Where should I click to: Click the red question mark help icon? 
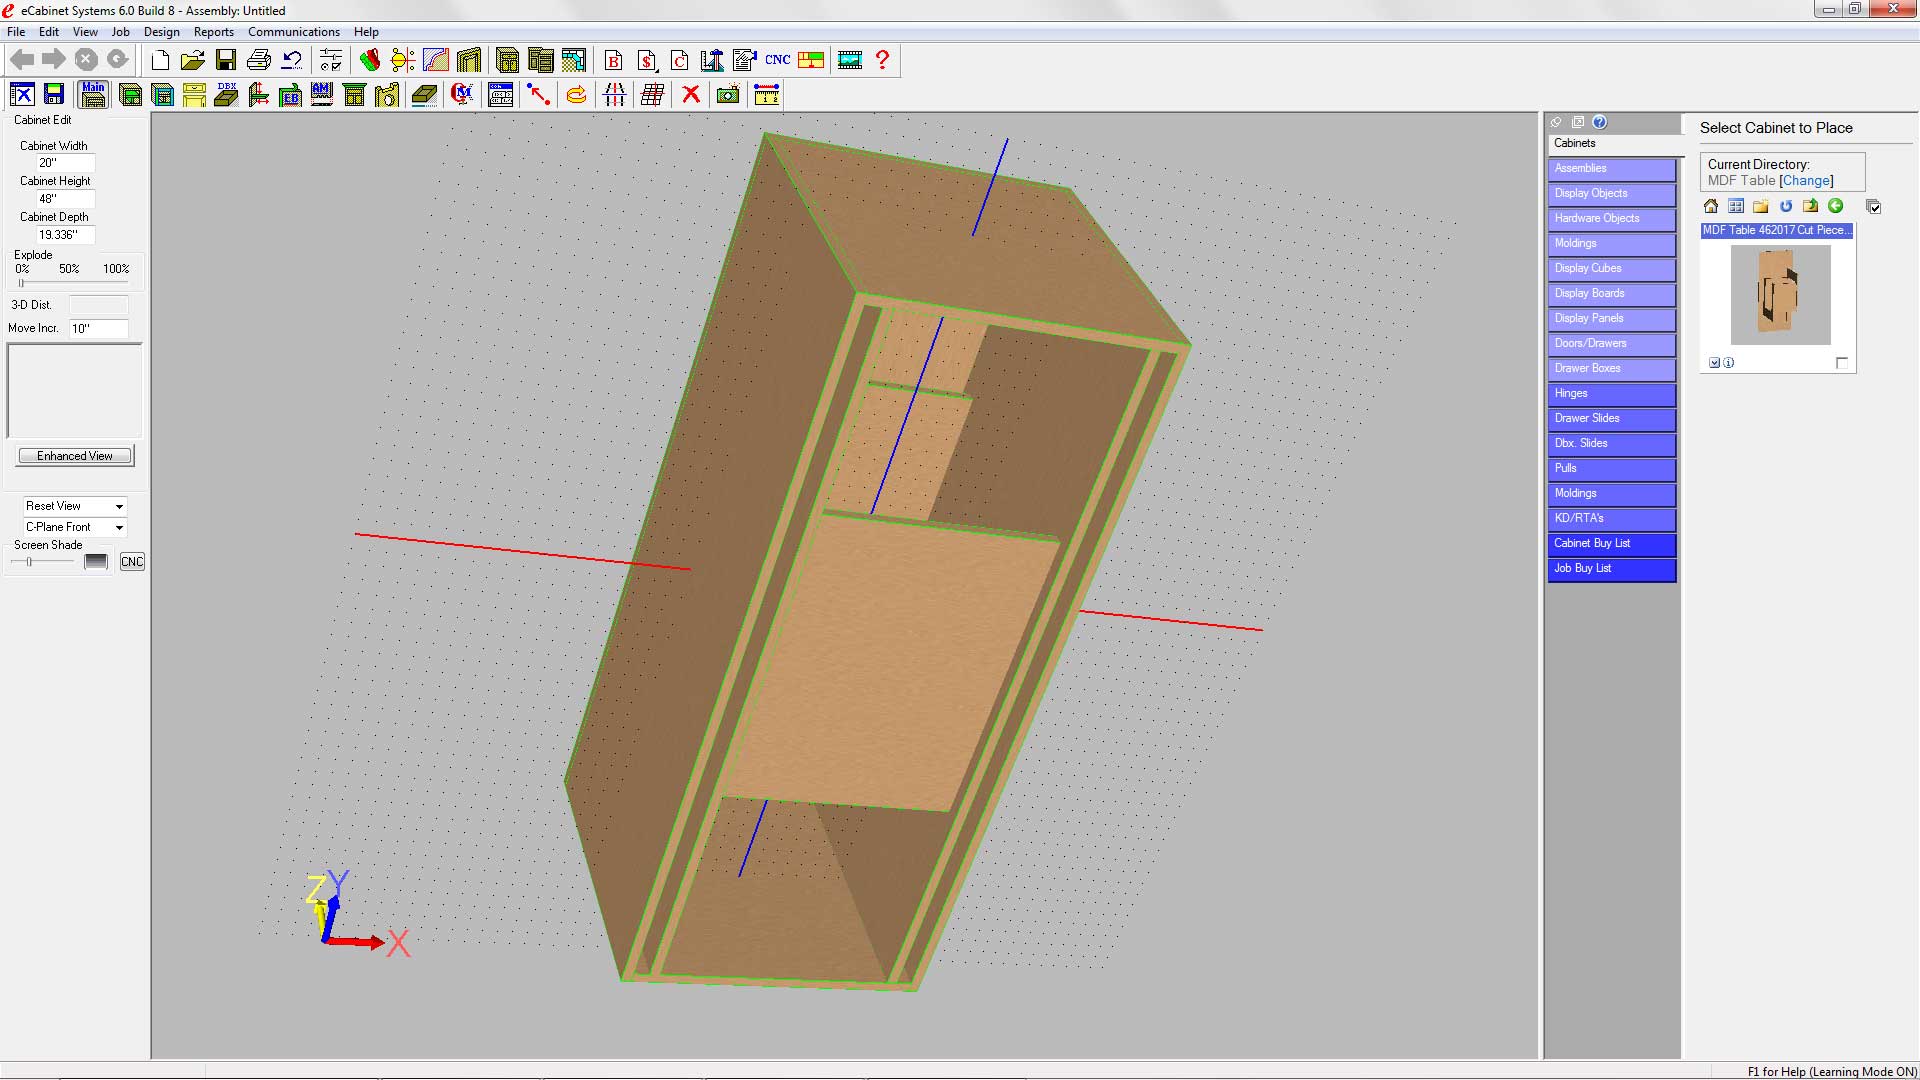[x=882, y=60]
